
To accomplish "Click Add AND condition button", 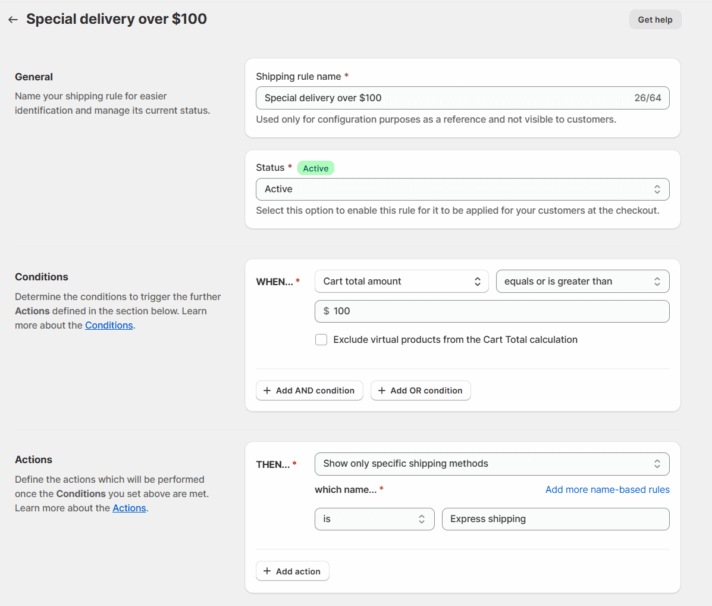I will click(x=309, y=391).
